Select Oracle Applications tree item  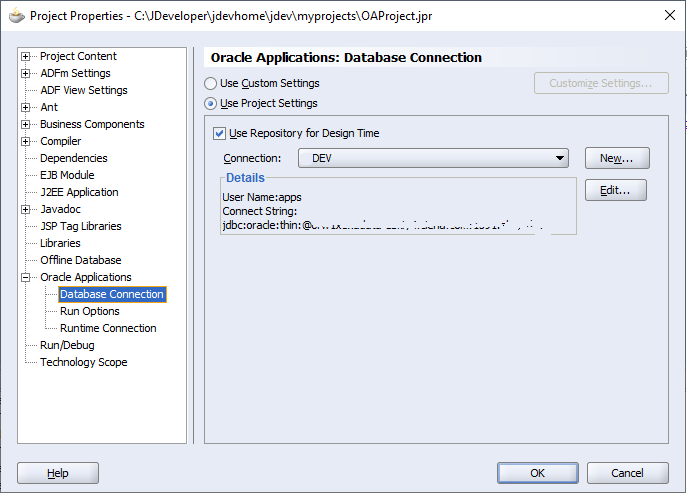(86, 277)
